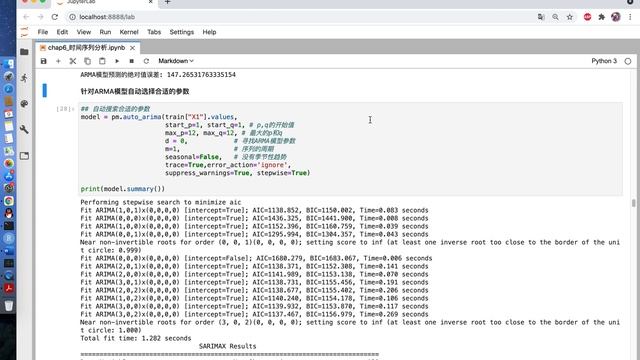Open the Markdown cell type dropdown
The image size is (640, 360).
pos(176,61)
